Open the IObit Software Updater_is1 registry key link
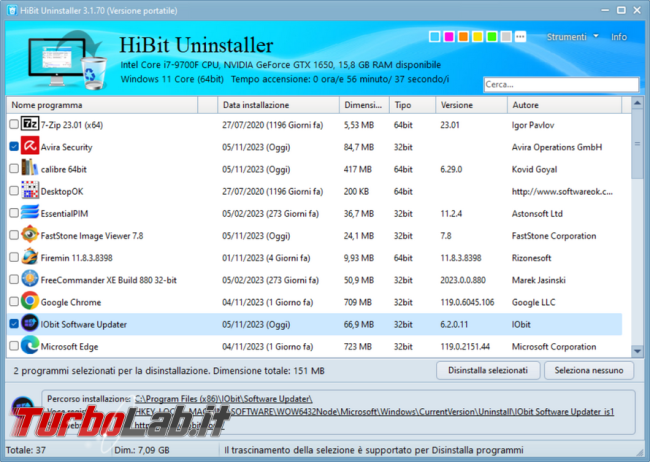The image size is (650, 462). pyautogui.click(x=375, y=412)
